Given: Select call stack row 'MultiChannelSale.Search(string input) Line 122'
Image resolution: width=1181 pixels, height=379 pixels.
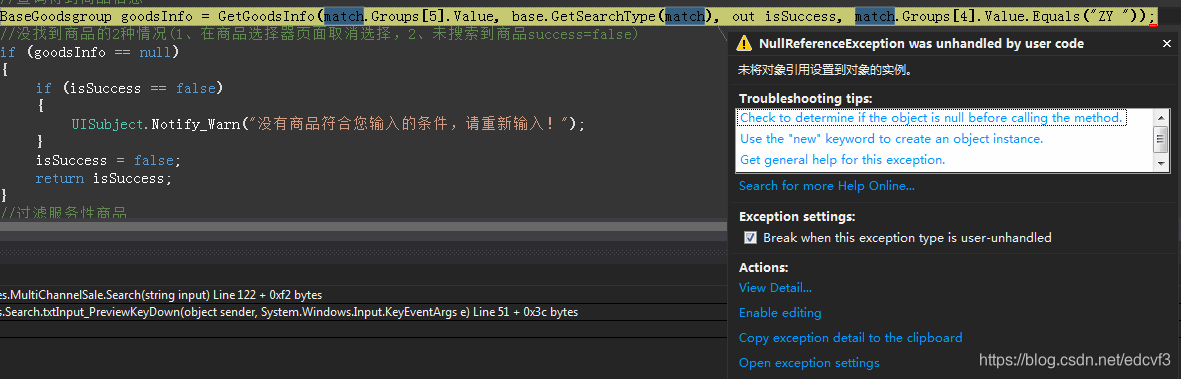Looking at the screenshot, I should 161,295.
